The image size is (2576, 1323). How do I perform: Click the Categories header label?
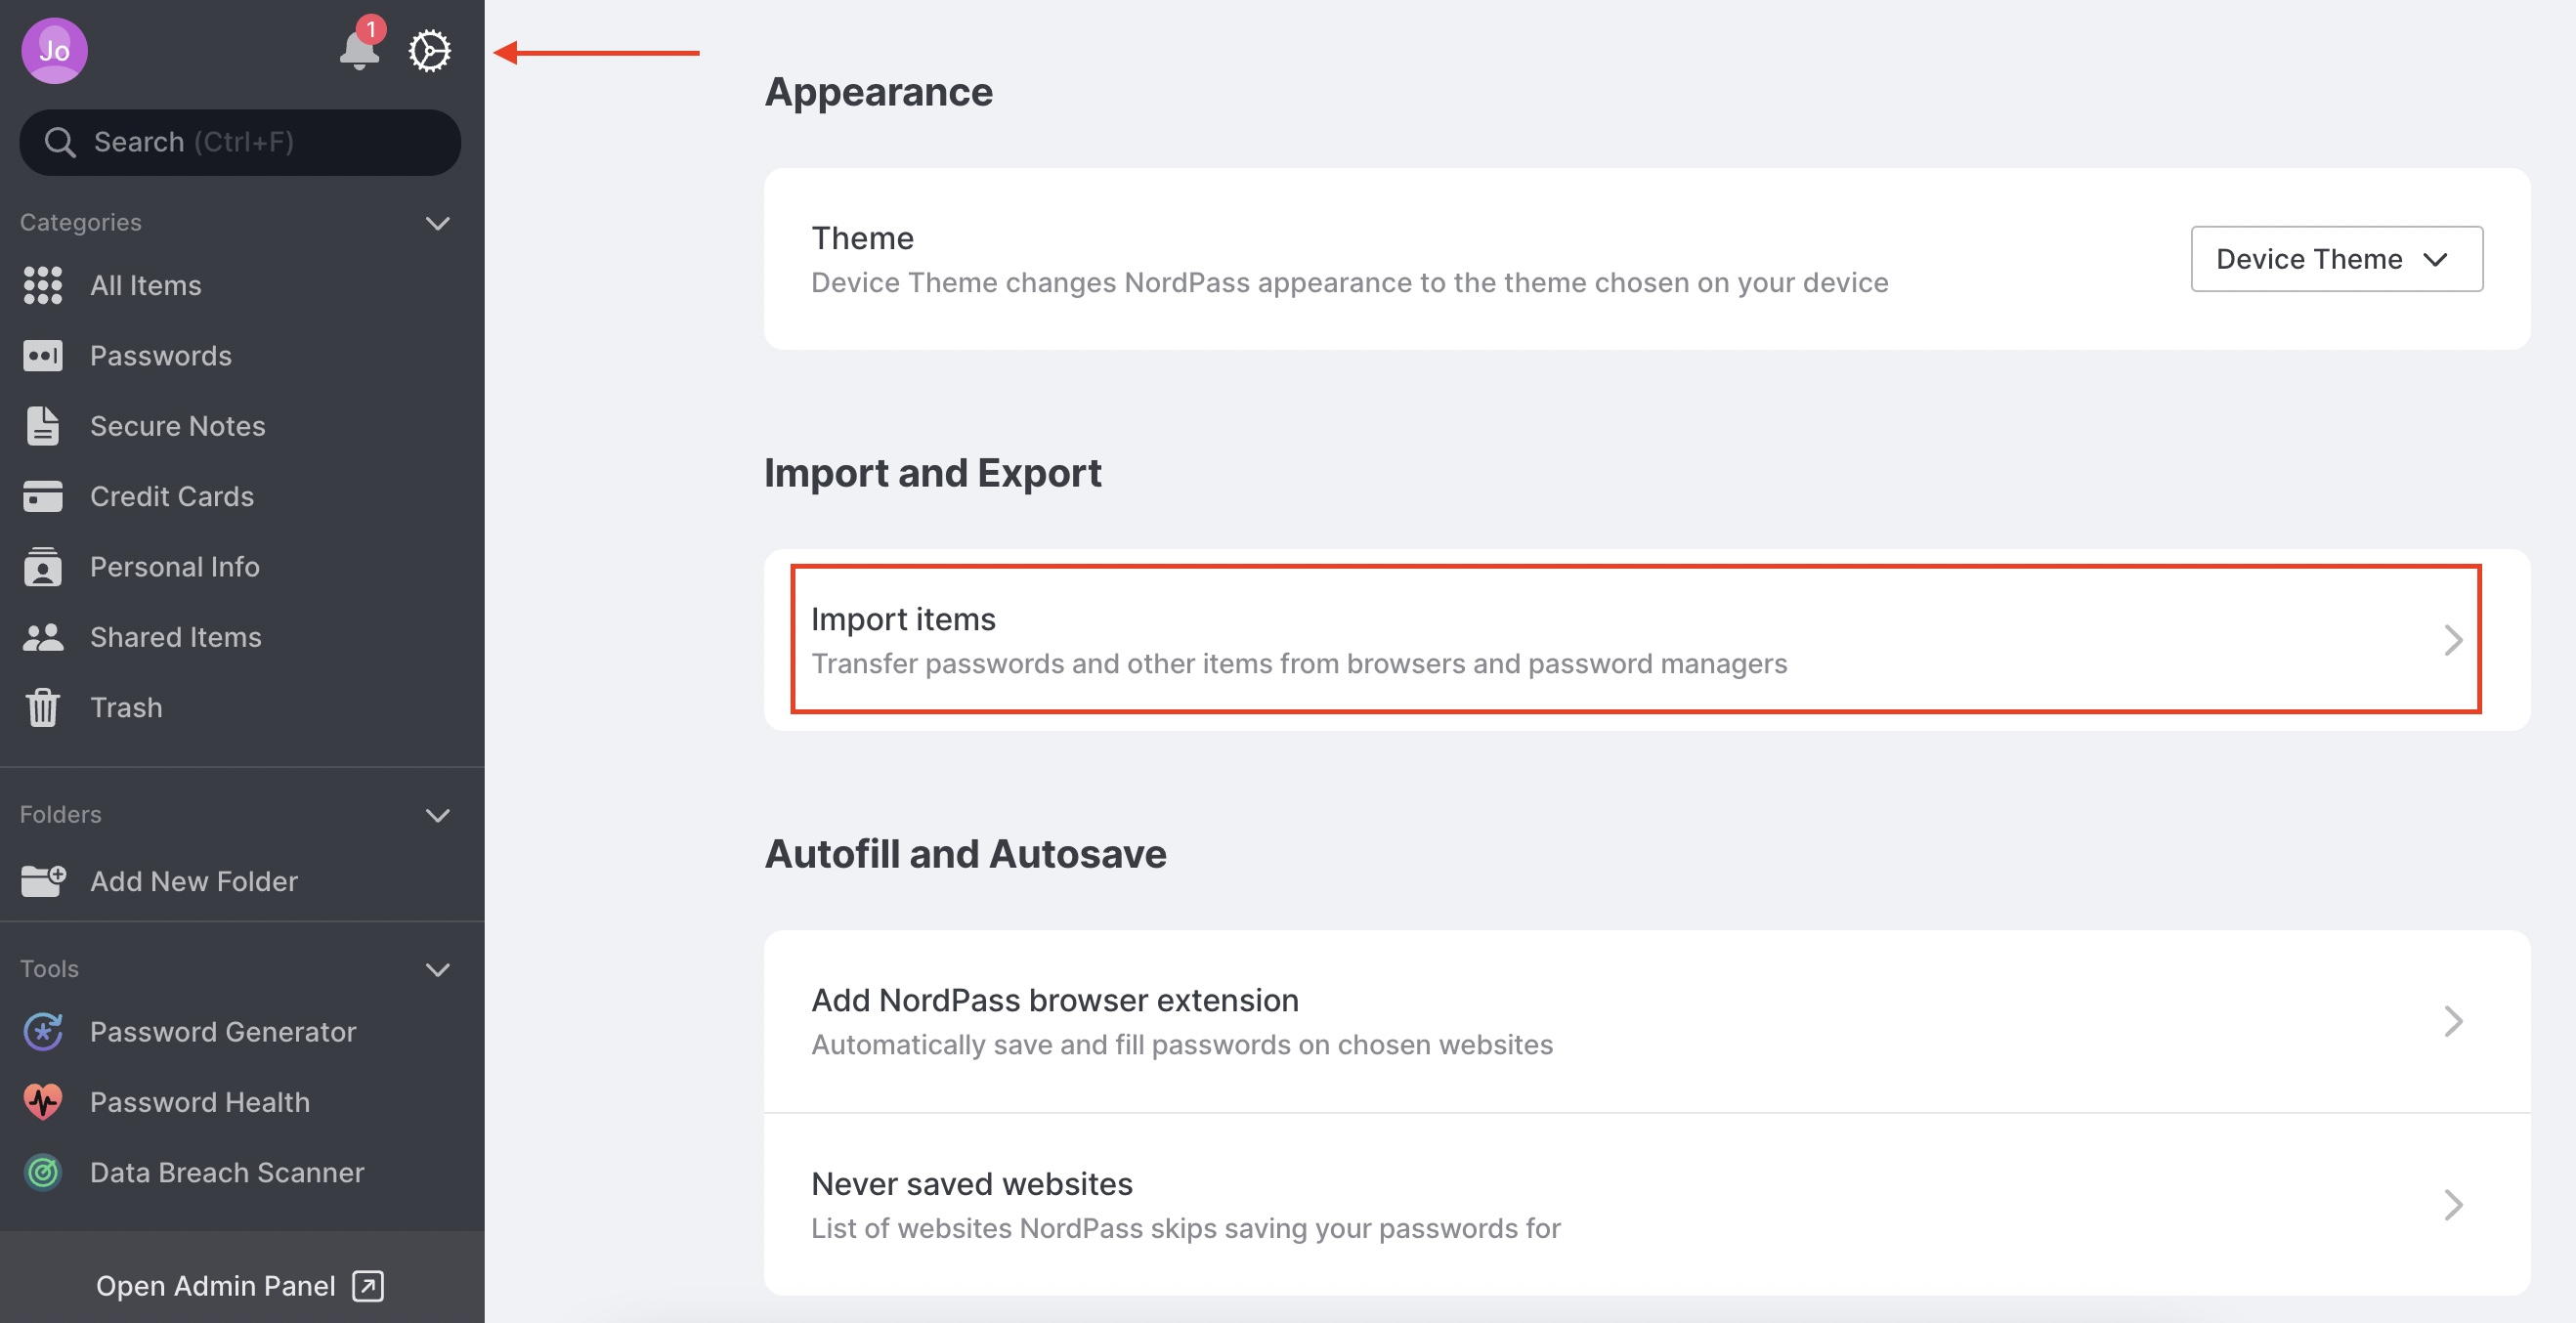click(x=80, y=222)
